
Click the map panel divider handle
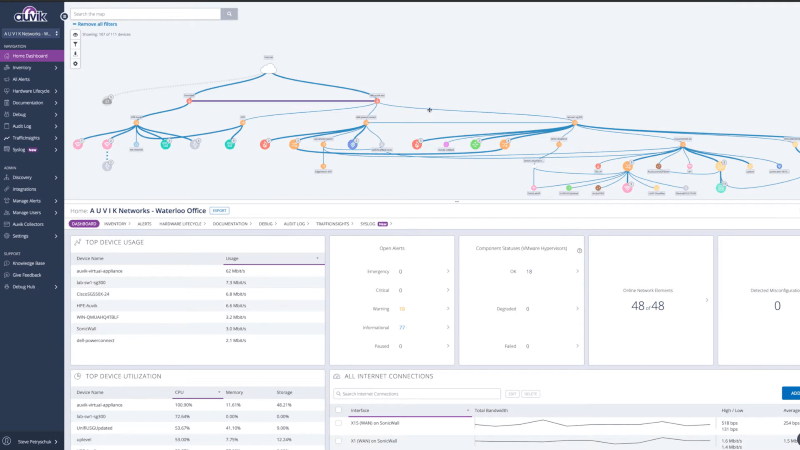[x=457, y=202]
